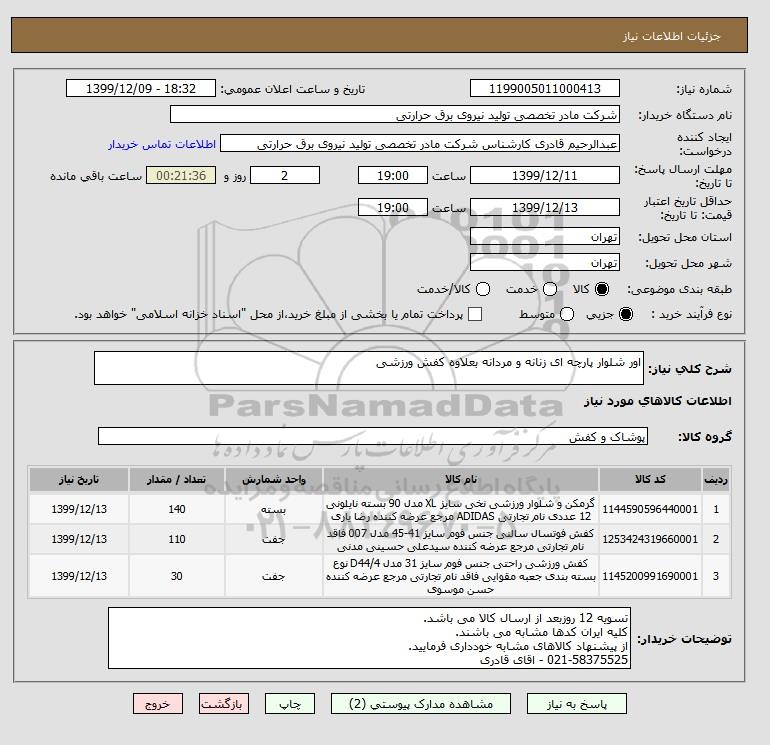Viewport: 770px width, 745px height.
Task: Click the واحد شمارش column header
Action: [274, 479]
